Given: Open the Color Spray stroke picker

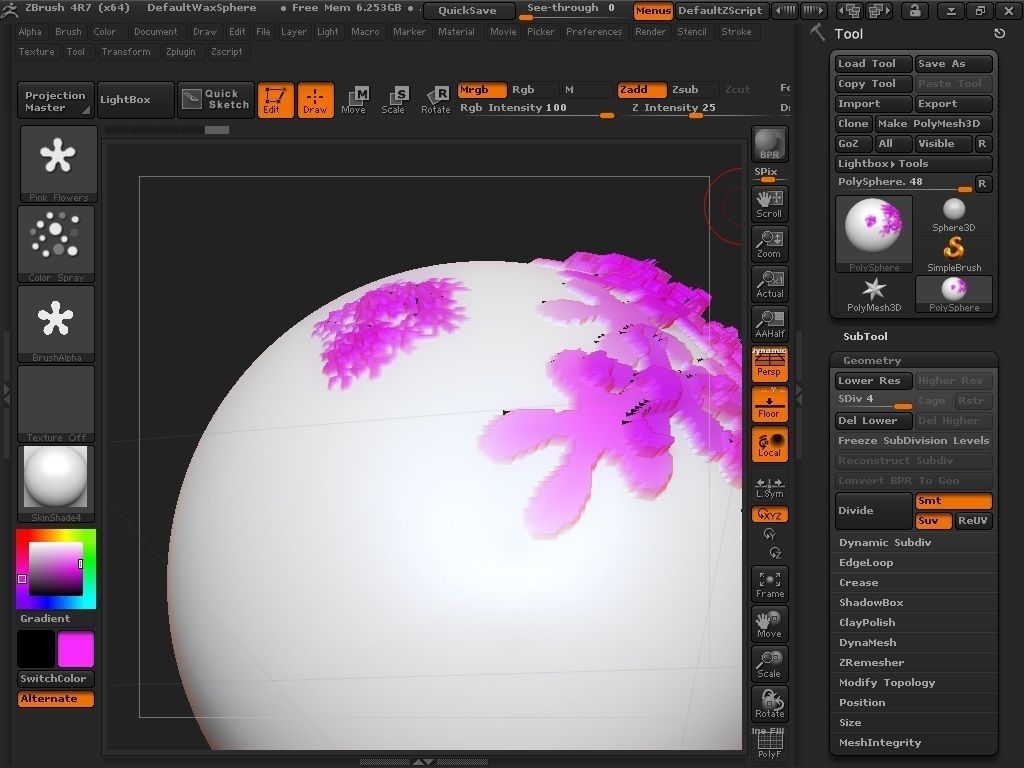Looking at the screenshot, I should pyautogui.click(x=56, y=244).
